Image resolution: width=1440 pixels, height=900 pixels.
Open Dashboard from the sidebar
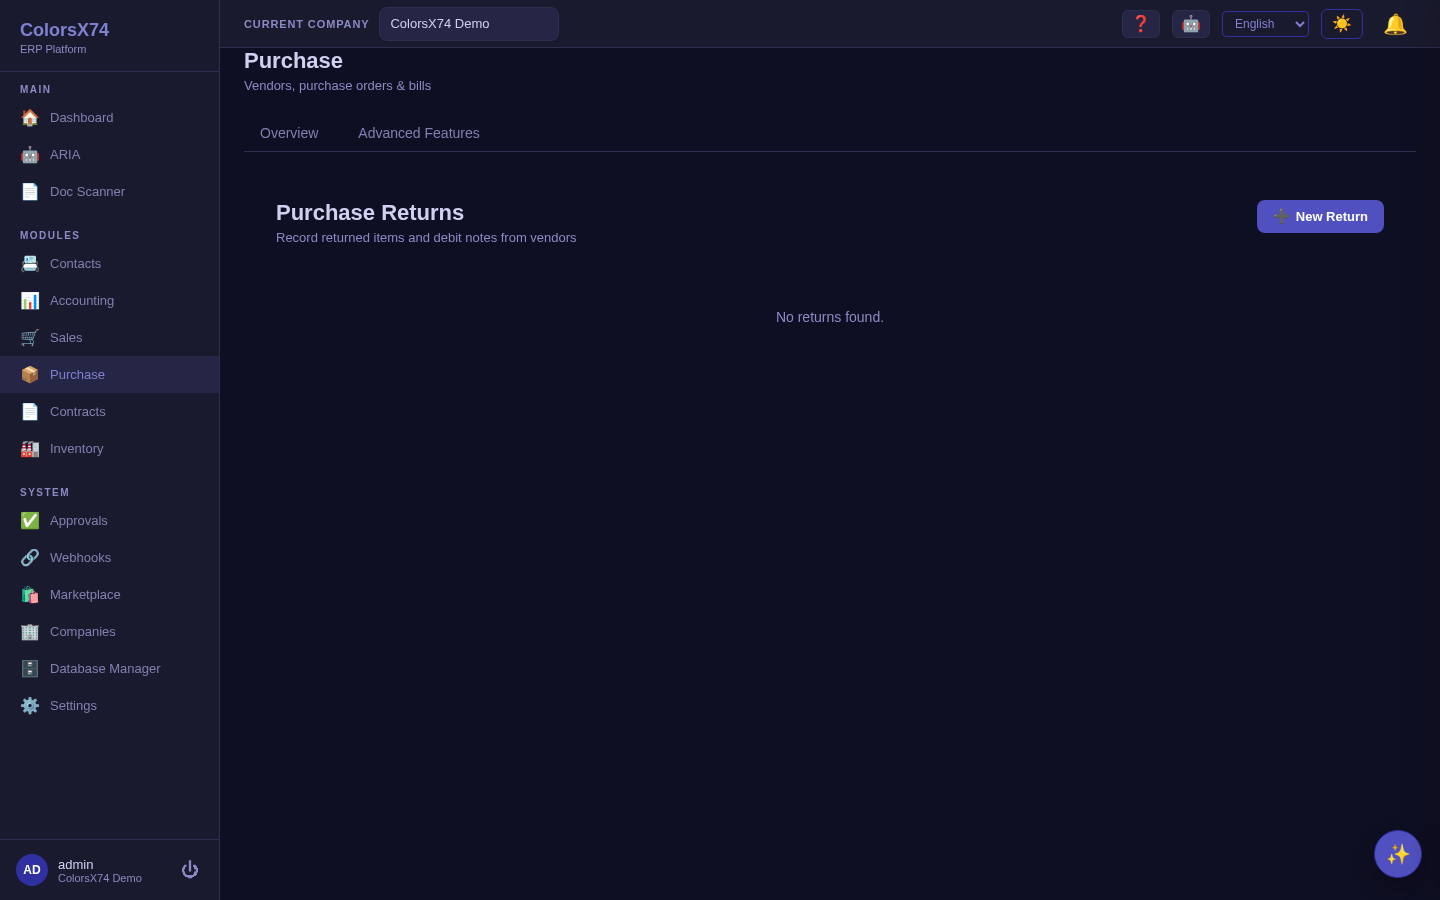coord(109,118)
